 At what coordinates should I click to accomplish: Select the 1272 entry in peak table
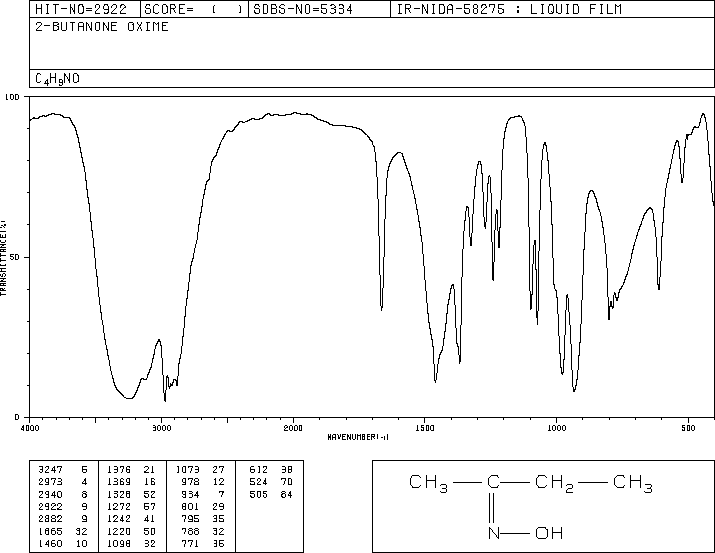tap(131, 507)
